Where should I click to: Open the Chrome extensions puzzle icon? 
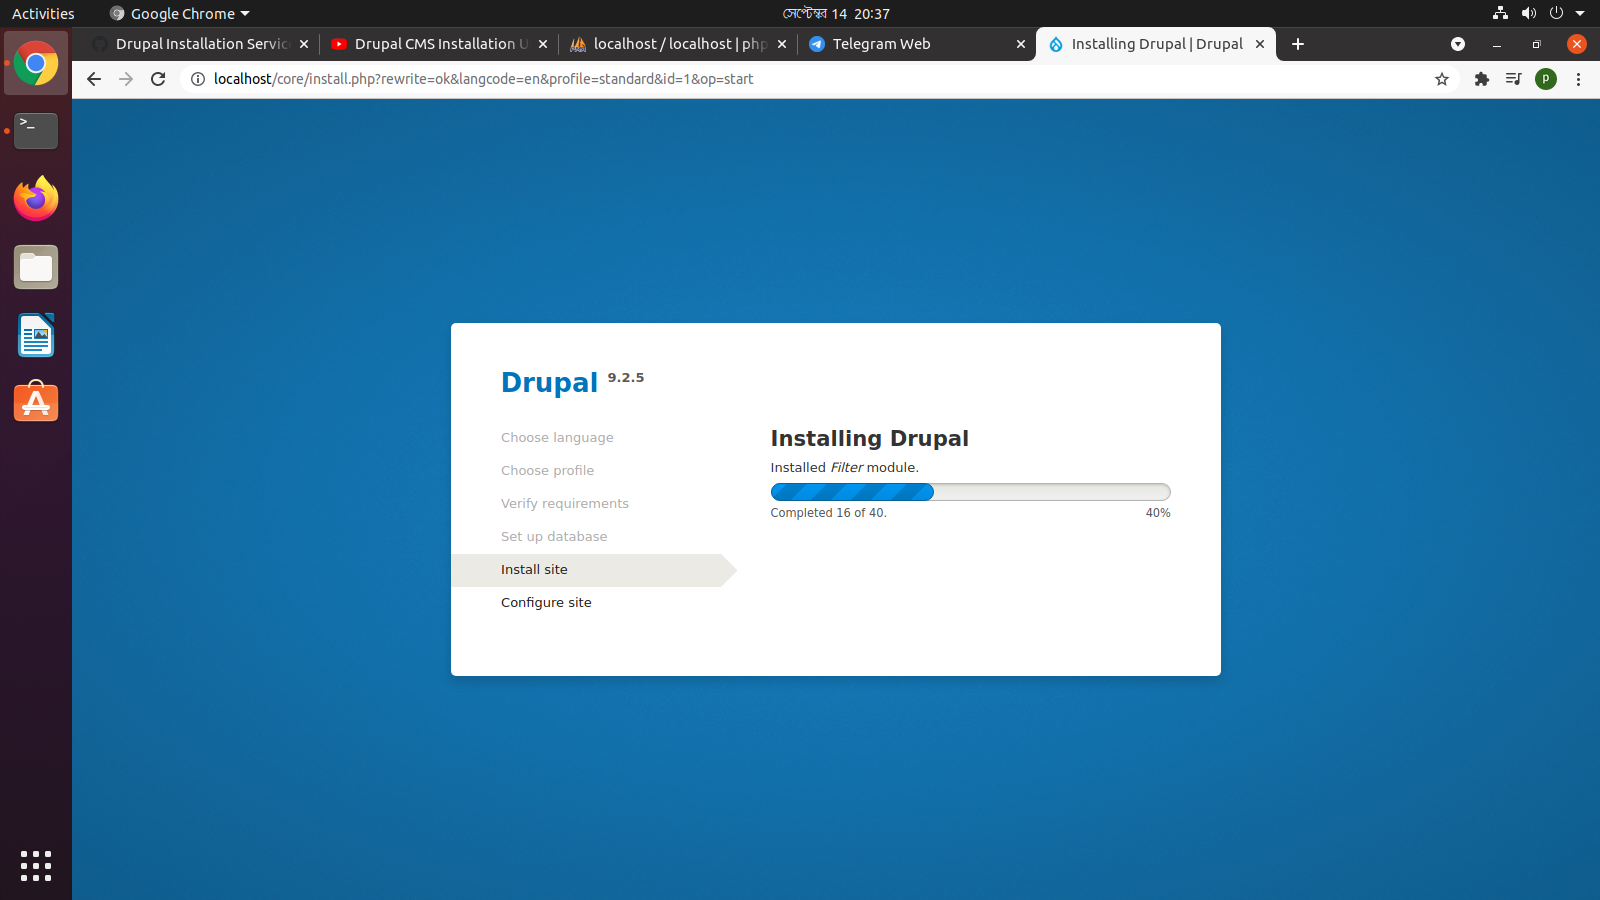point(1481,79)
